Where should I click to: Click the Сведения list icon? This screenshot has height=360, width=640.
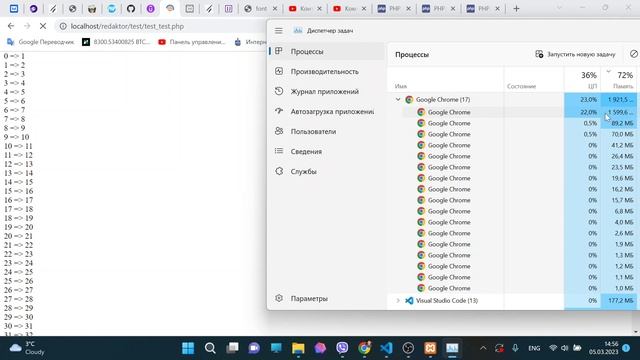pos(279,151)
